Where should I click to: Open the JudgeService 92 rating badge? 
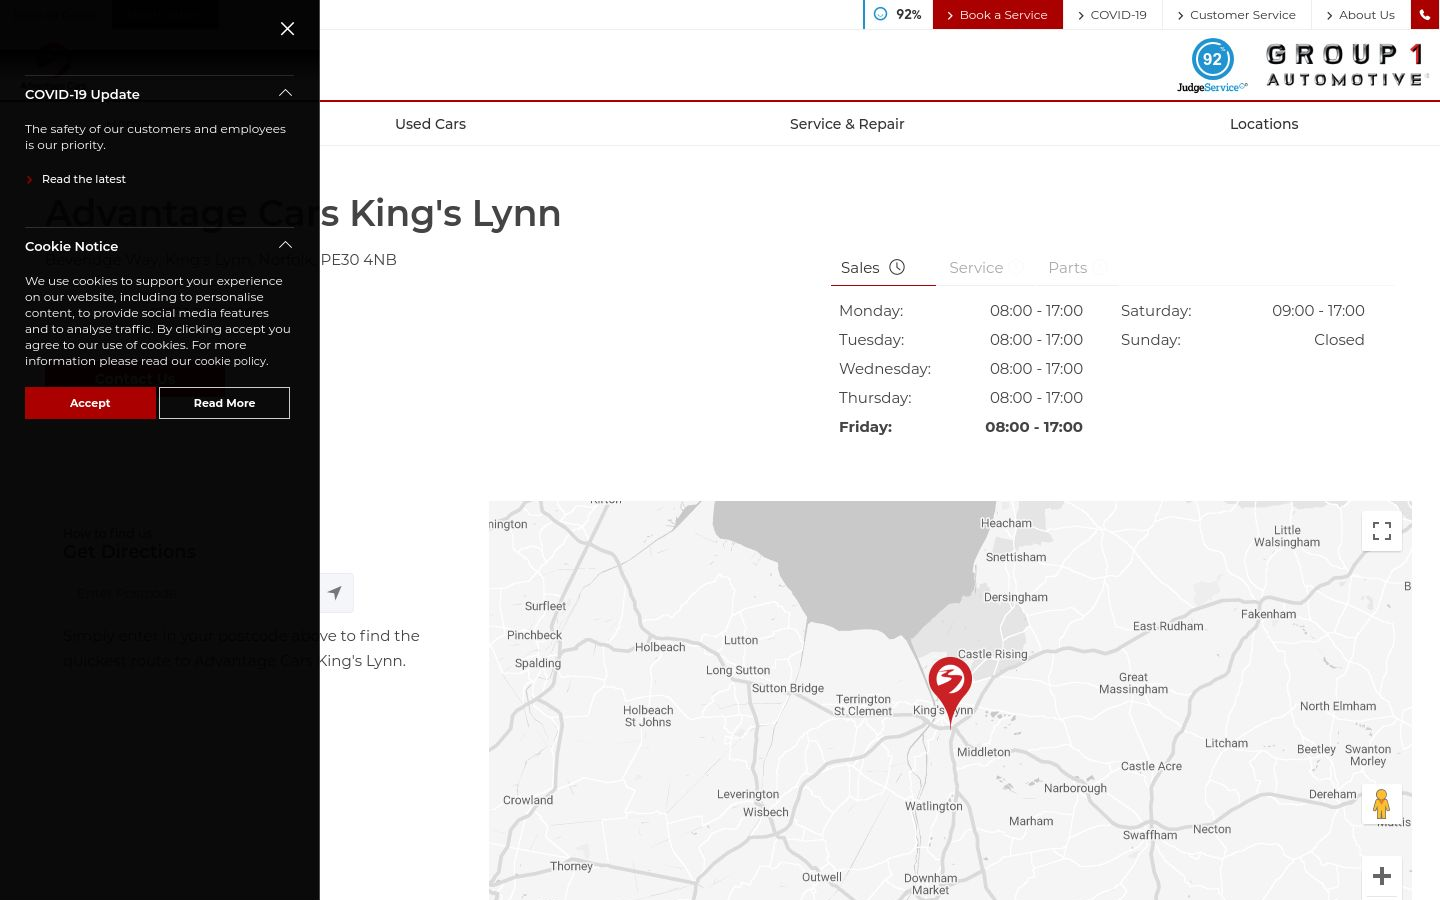pyautogui.click(x=1212, y=65)
